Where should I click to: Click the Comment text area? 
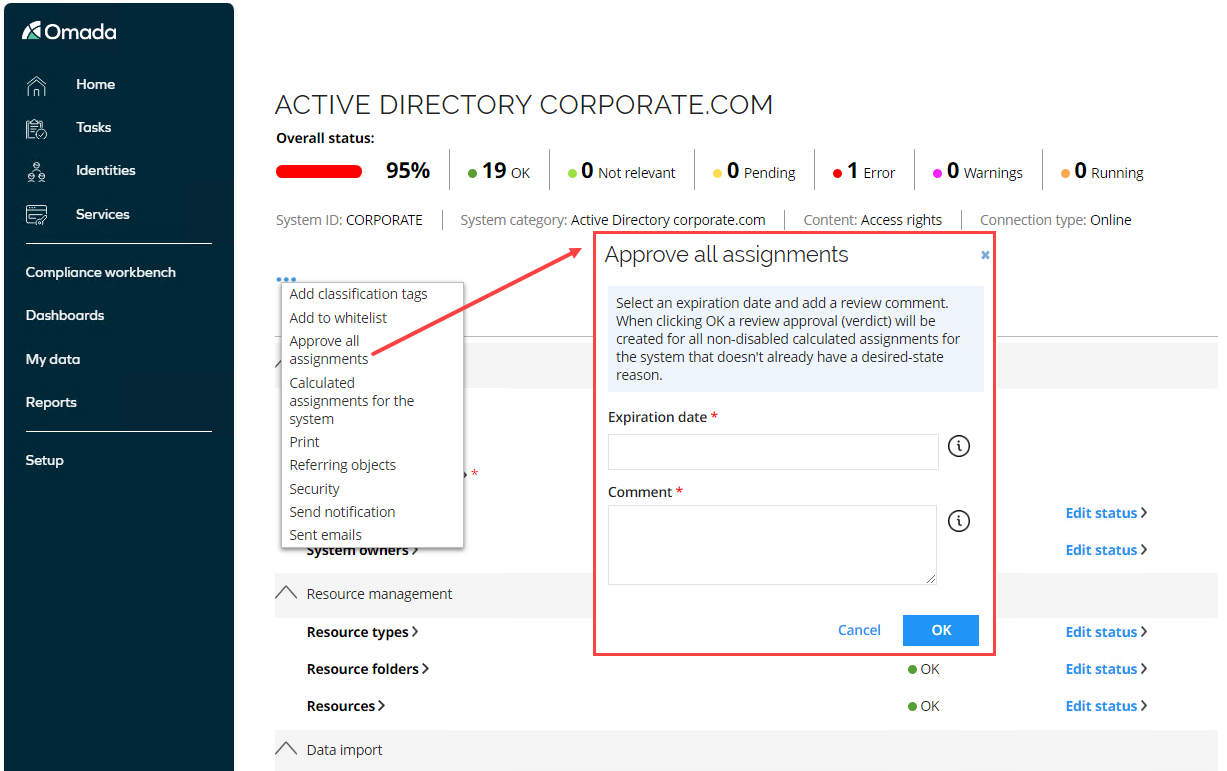[x=772, y=545]
